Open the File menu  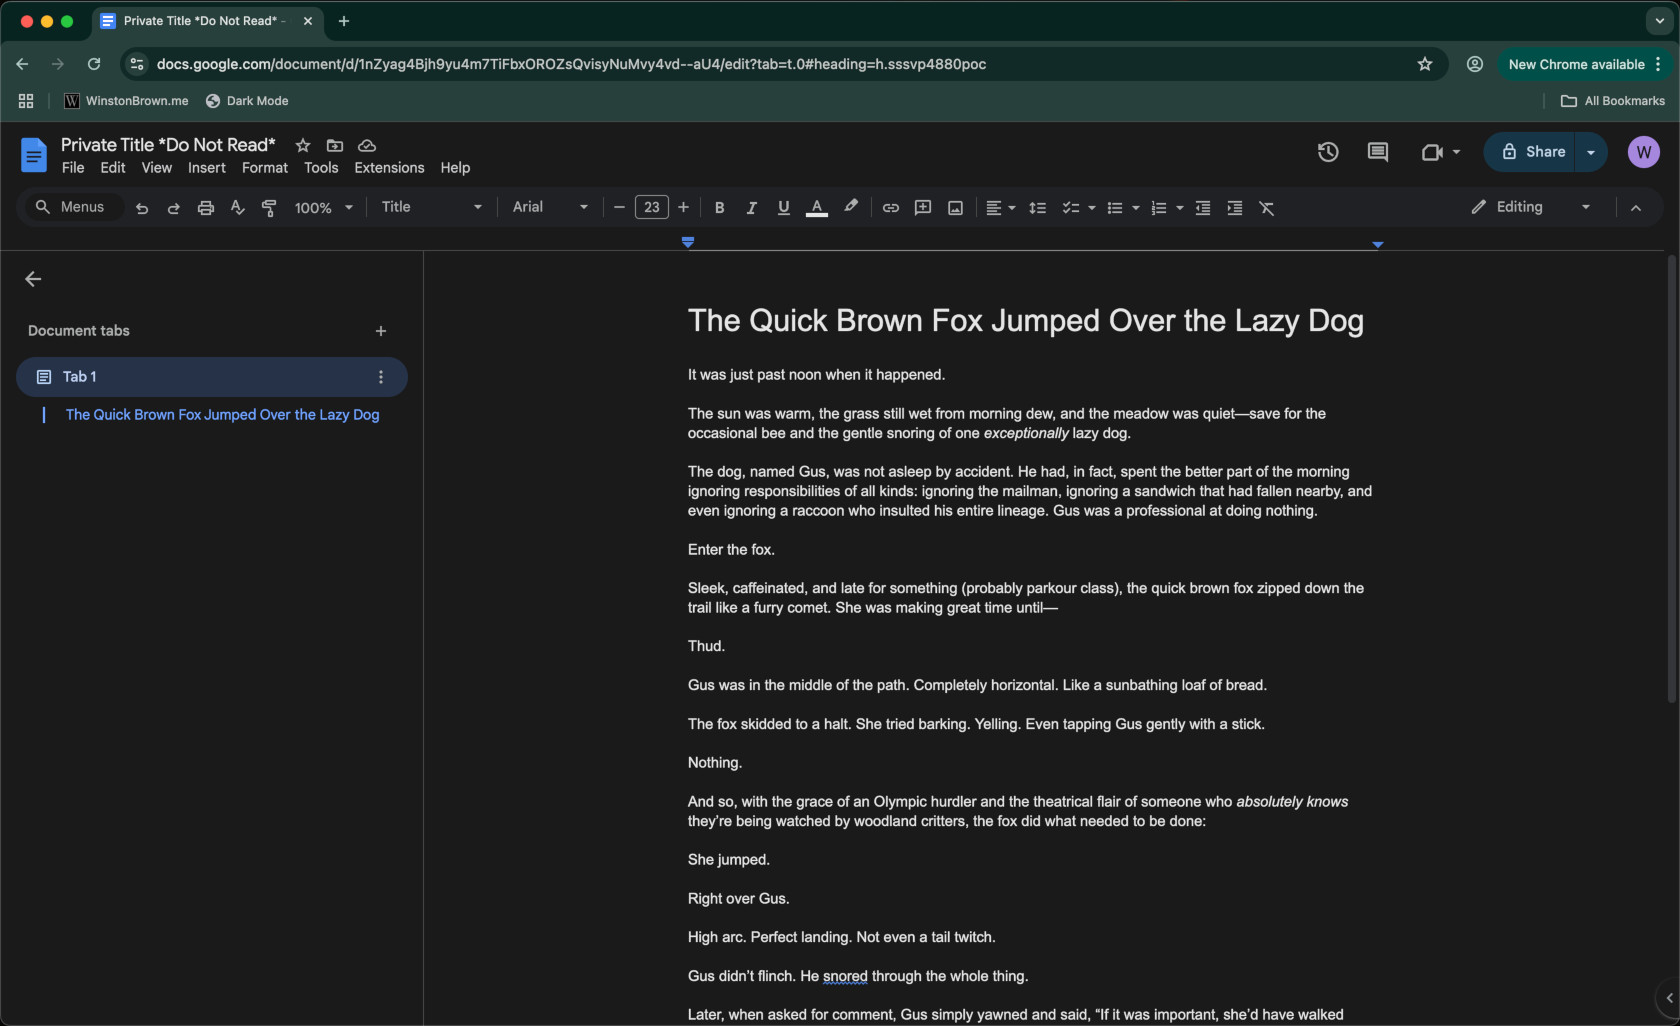(x=73, y=168)
